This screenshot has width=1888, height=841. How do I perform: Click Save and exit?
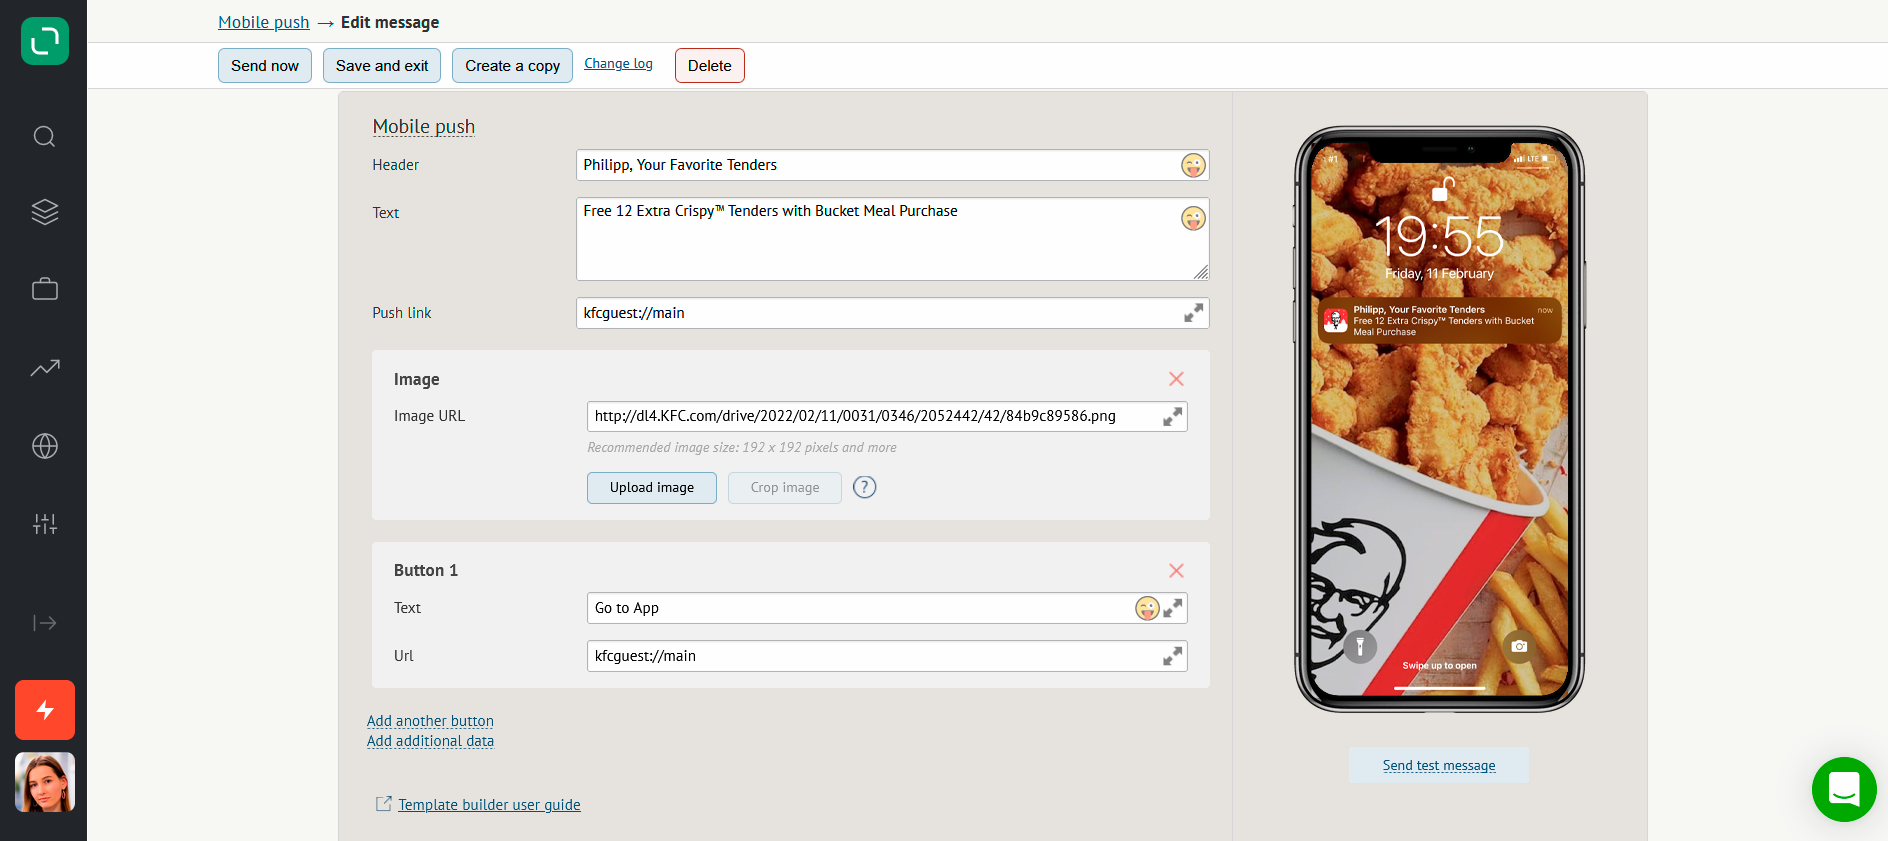(382, 66)
